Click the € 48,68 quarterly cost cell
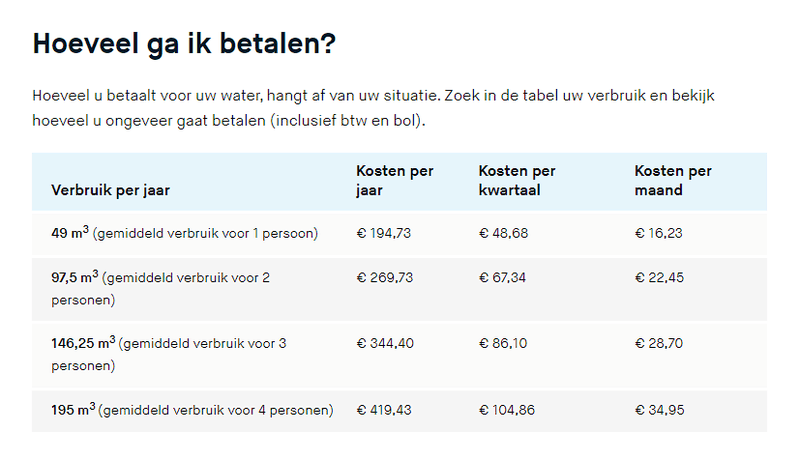Image resolution: width=800 pixels, height=460 pixels. pos(504,233)
